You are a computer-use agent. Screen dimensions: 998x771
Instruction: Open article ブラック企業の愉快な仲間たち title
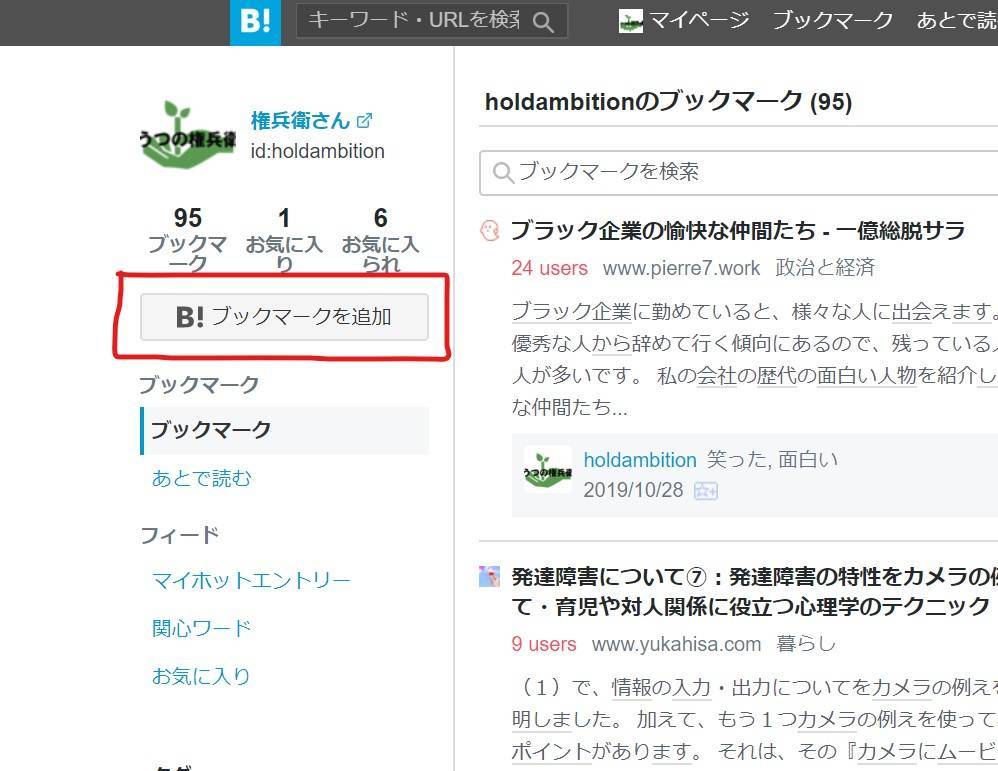pos(738,230)
